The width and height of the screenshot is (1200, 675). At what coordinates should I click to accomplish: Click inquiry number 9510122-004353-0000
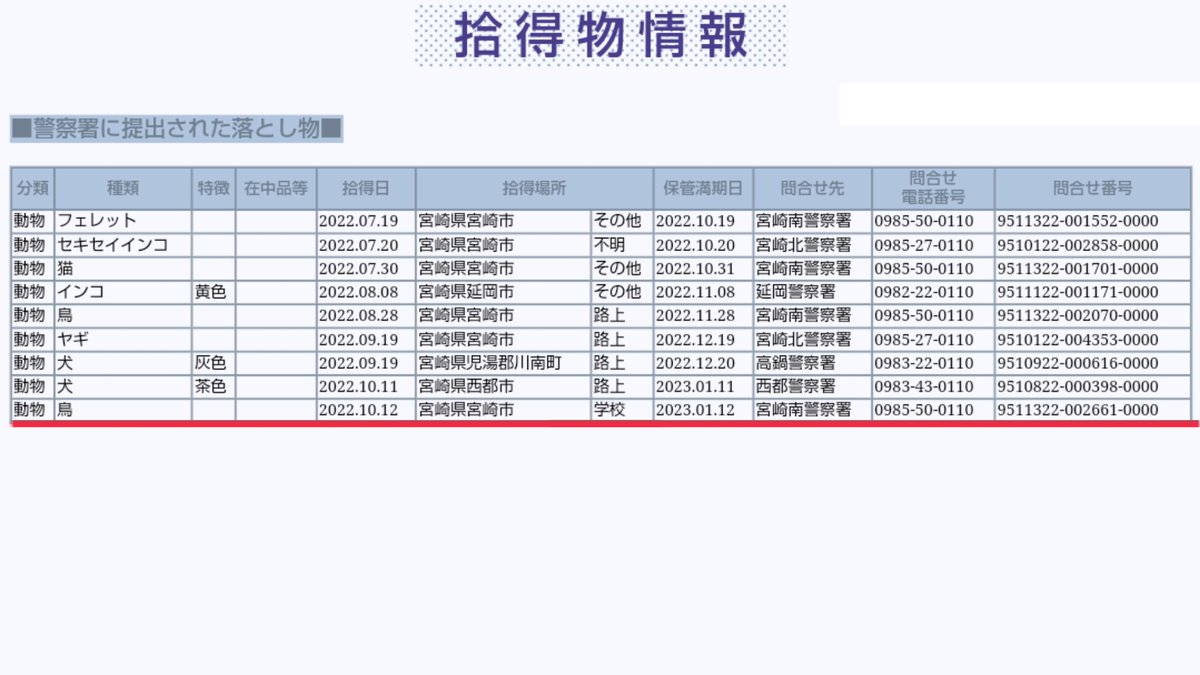[x=1093, y=339]
